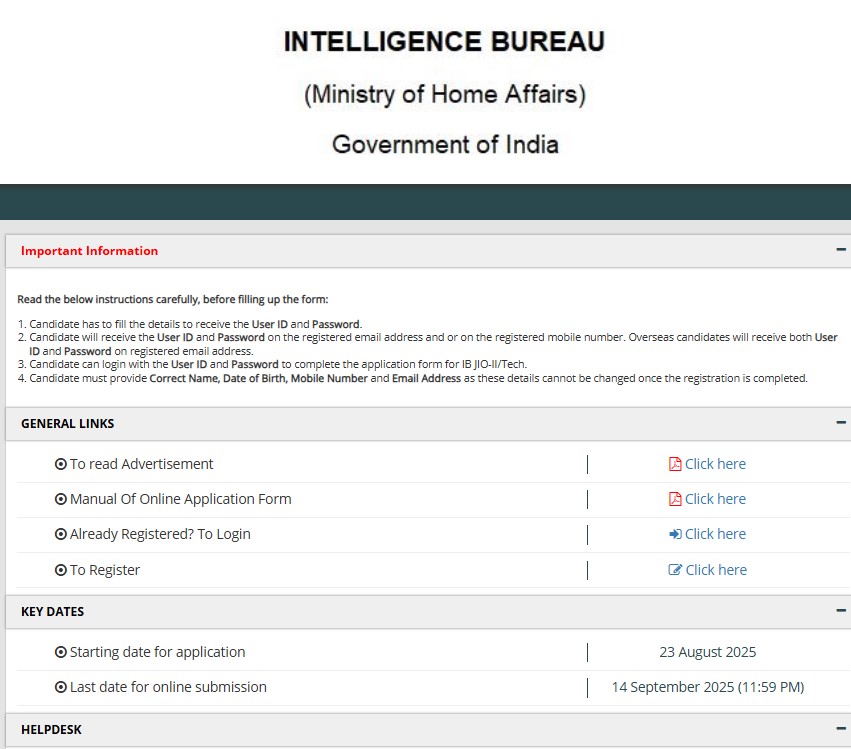Collapse the GENERAL LINKS section
Image resolution: width=851 pixels, height=749 pixels.
click(x=841, y=423)
